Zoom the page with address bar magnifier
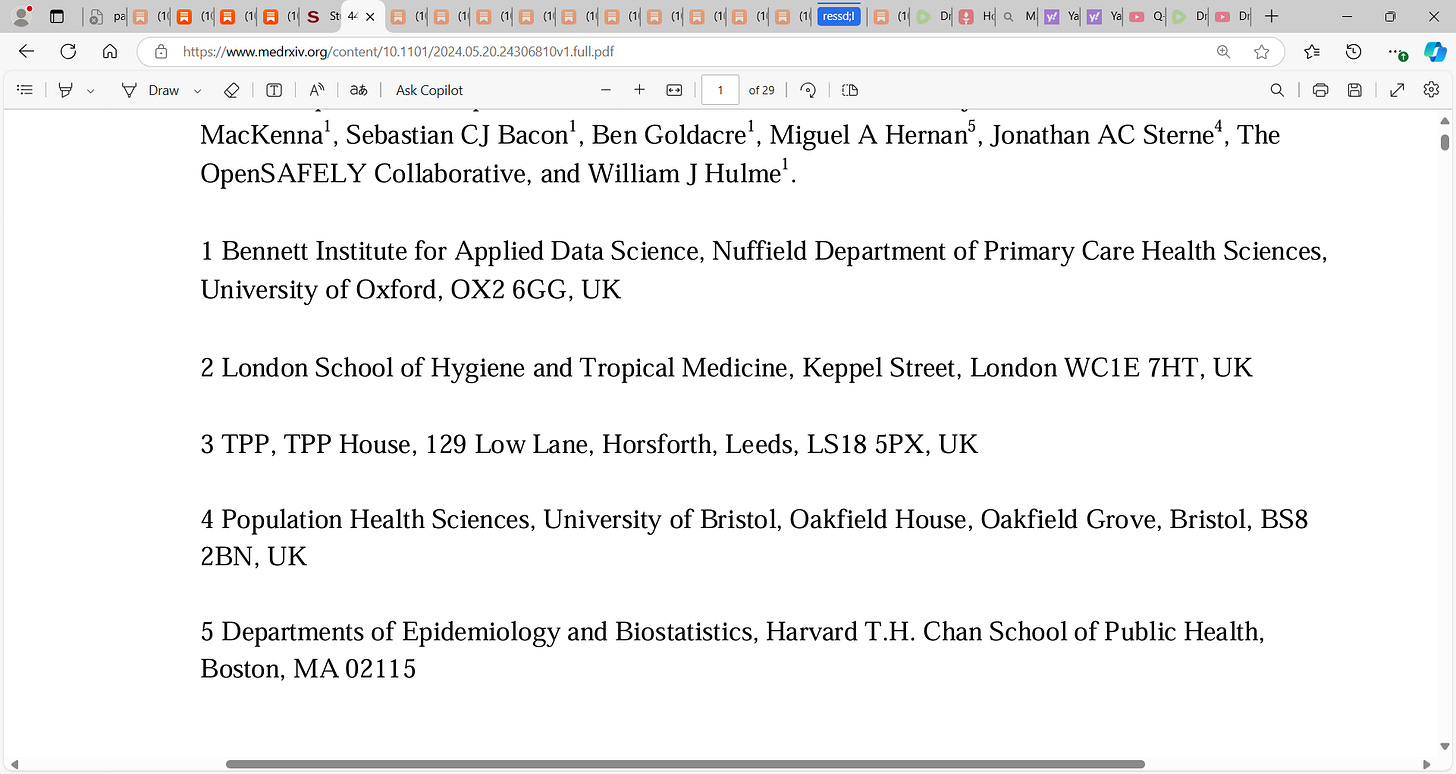1456x774 pixels. point(1223,52)
